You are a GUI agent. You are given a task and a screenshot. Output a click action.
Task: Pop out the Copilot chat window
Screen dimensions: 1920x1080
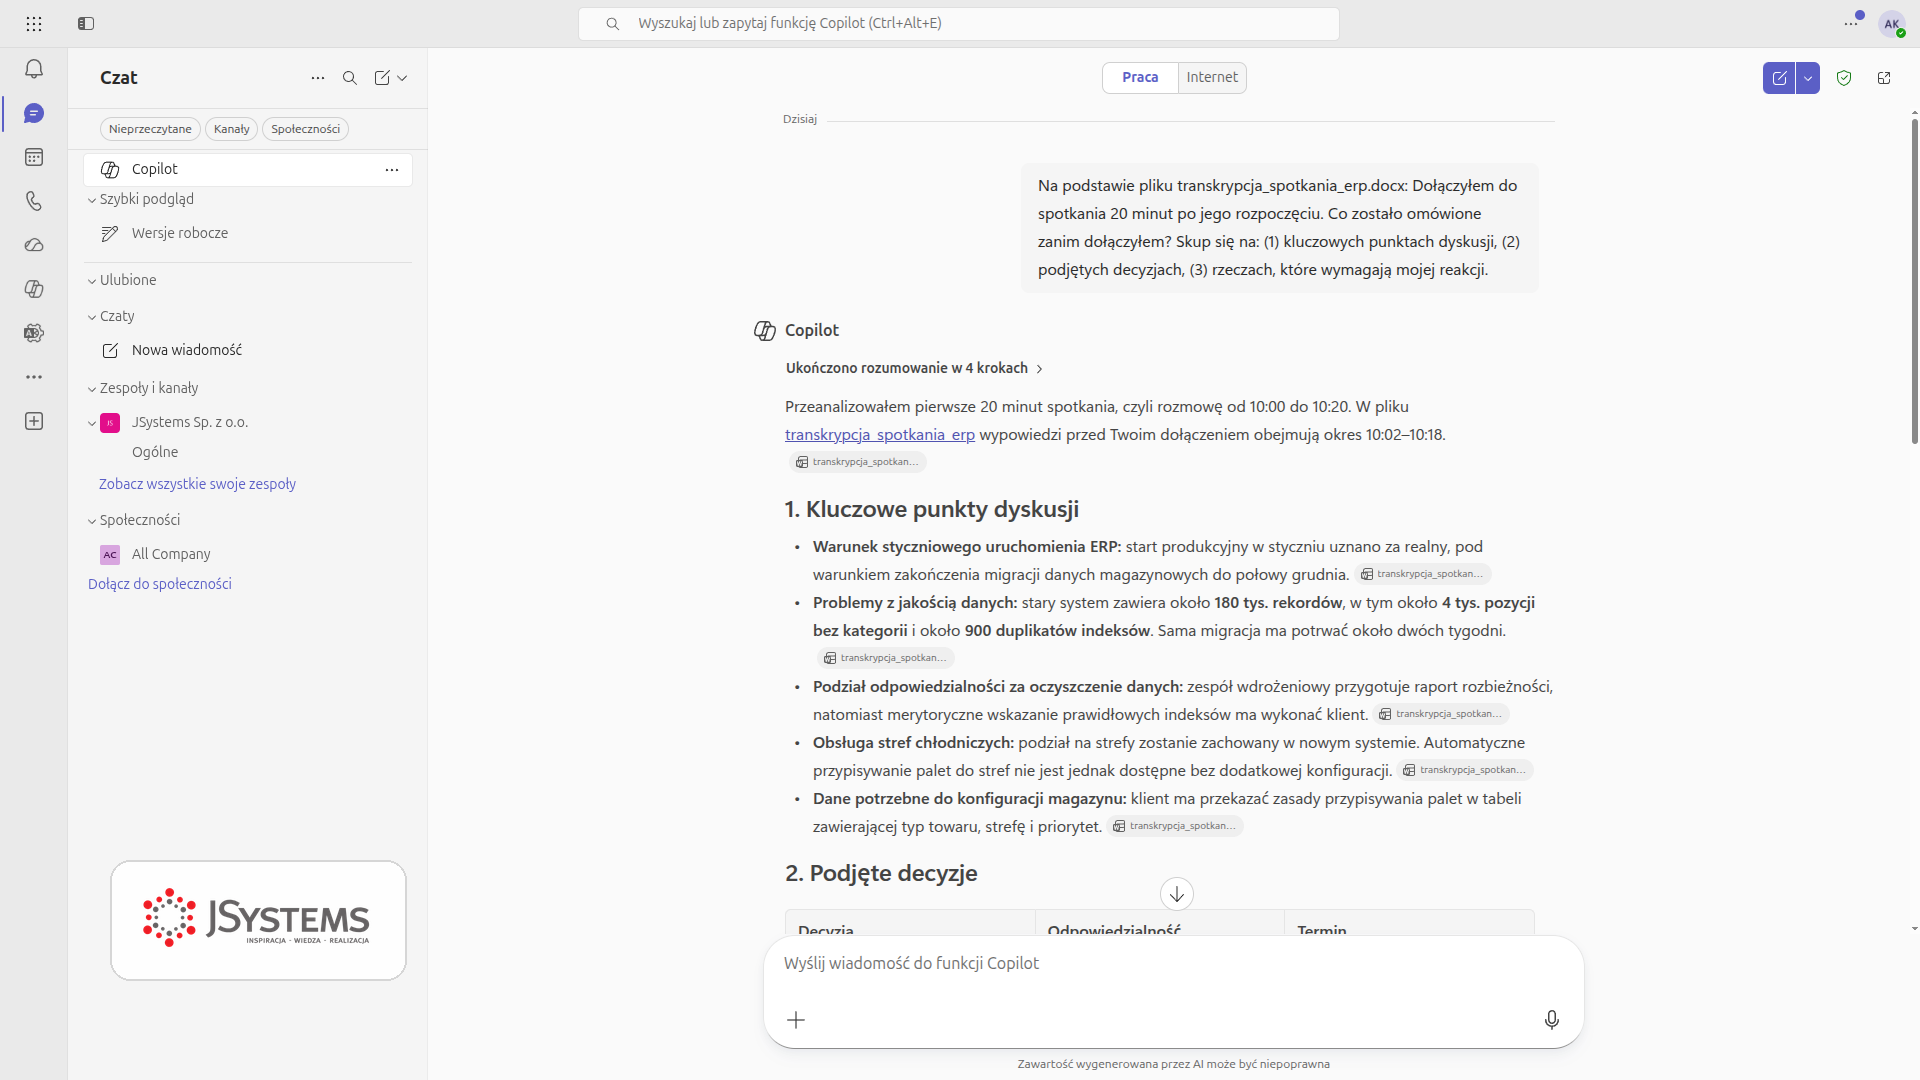click(x=1884, y=78)
